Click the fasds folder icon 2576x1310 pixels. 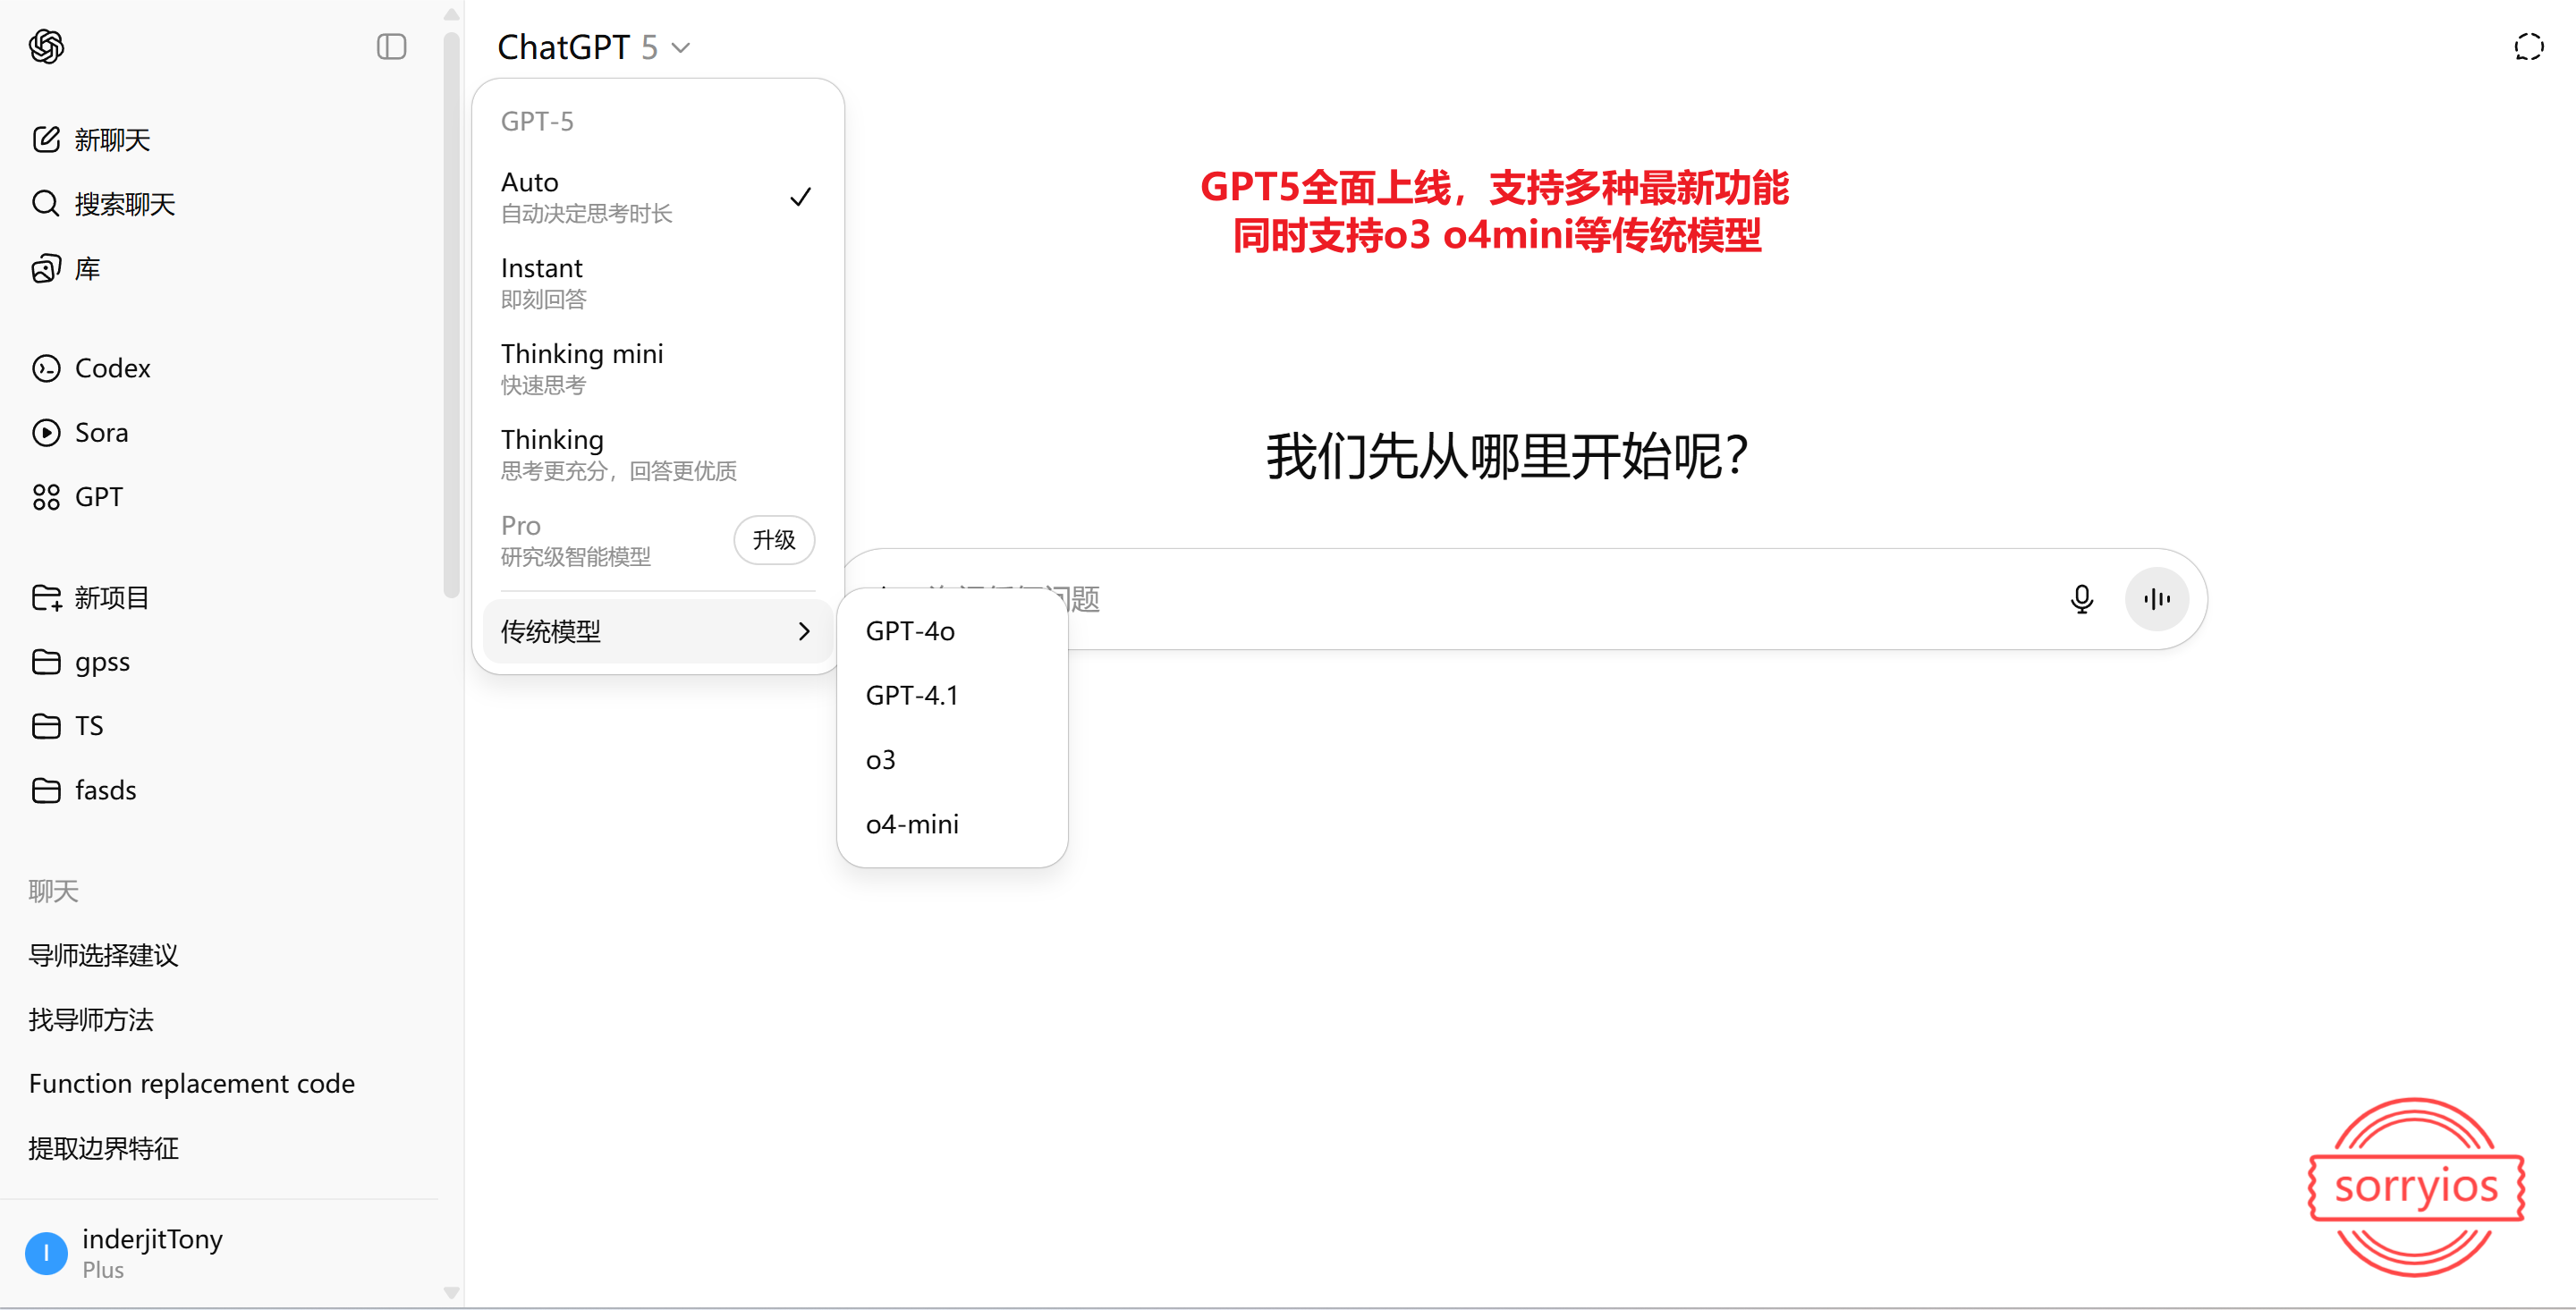[46, 790]
